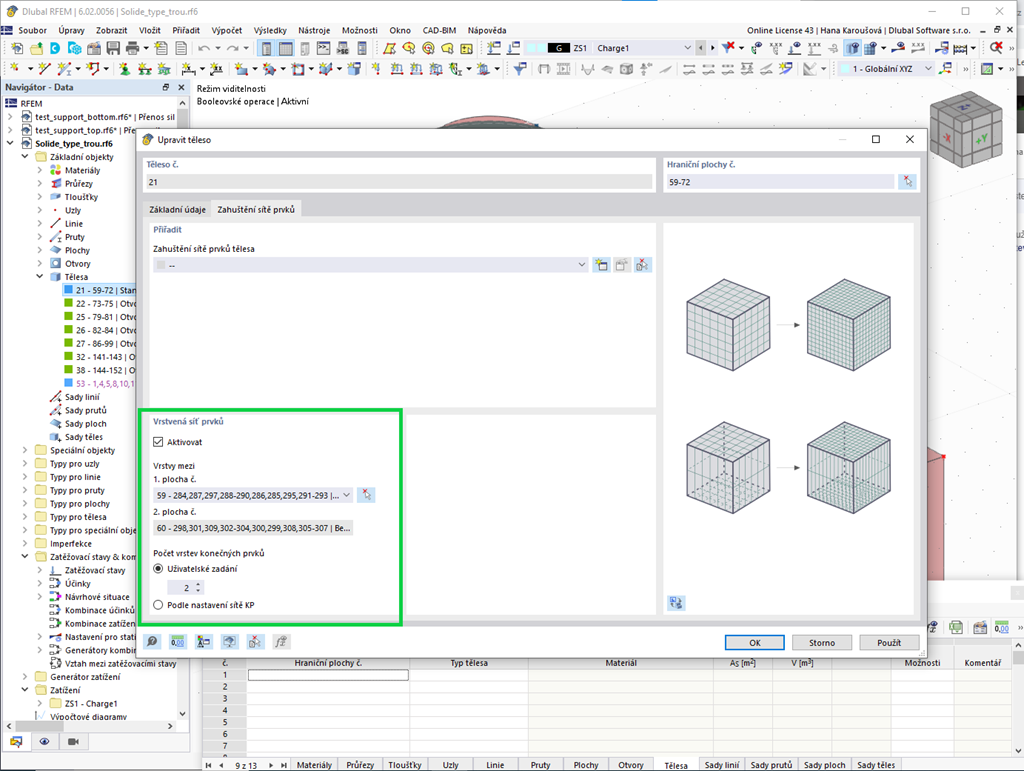1024x771 pixels.
Task: Select the Podle nastavení sítě KP radio
Action: (x=158, y=605)
